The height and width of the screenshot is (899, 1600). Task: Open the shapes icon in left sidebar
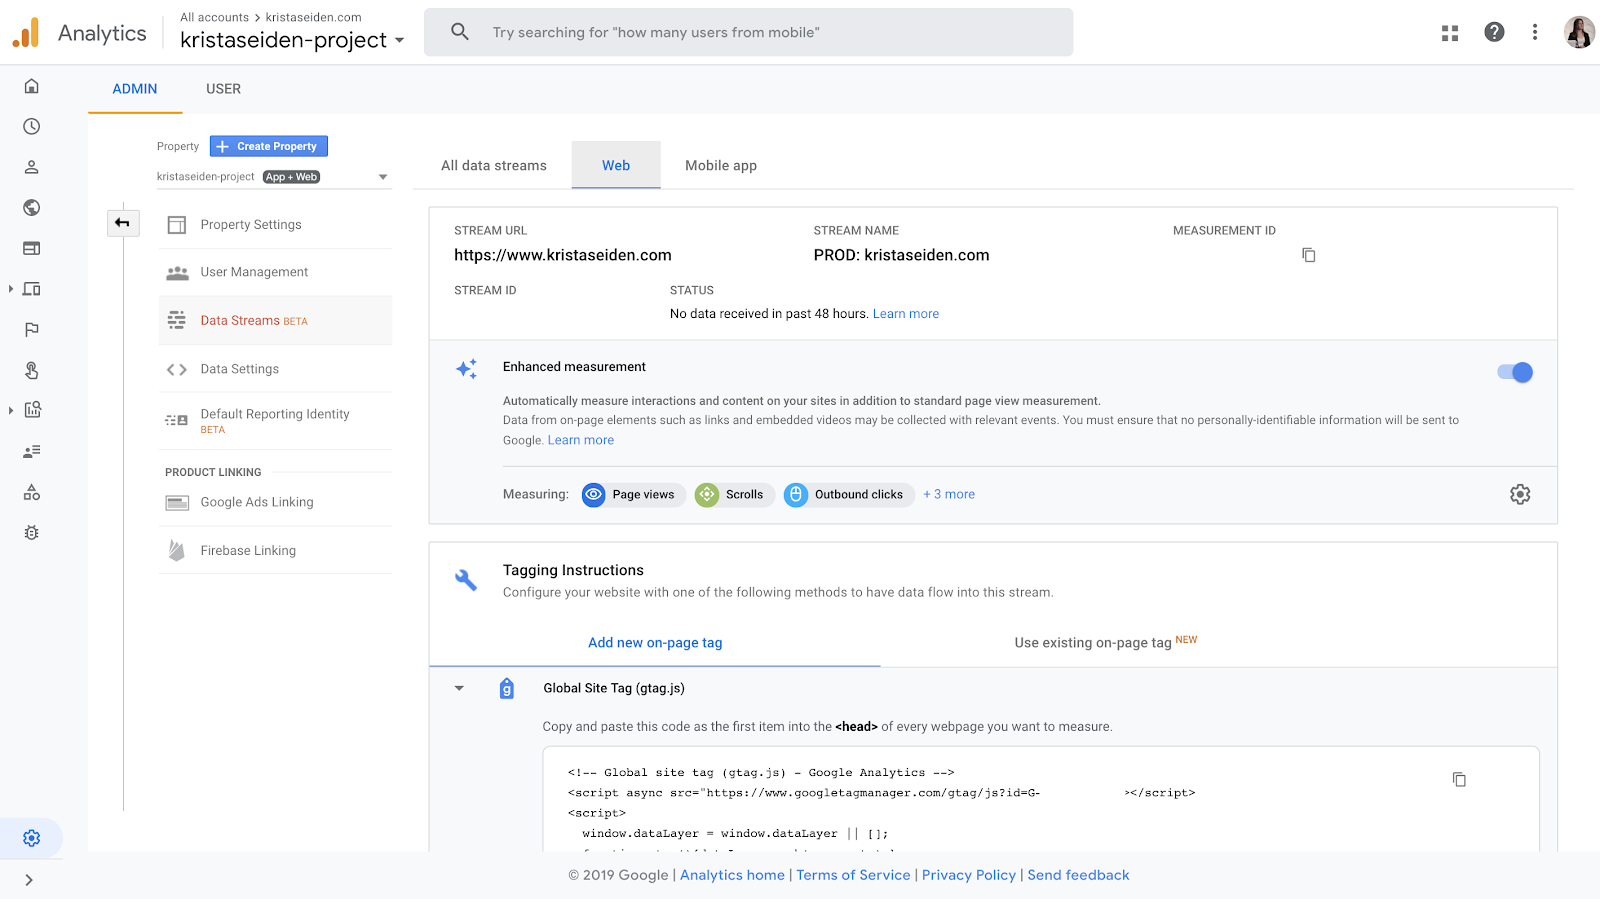pyautogui.click(x=32, y=492)
